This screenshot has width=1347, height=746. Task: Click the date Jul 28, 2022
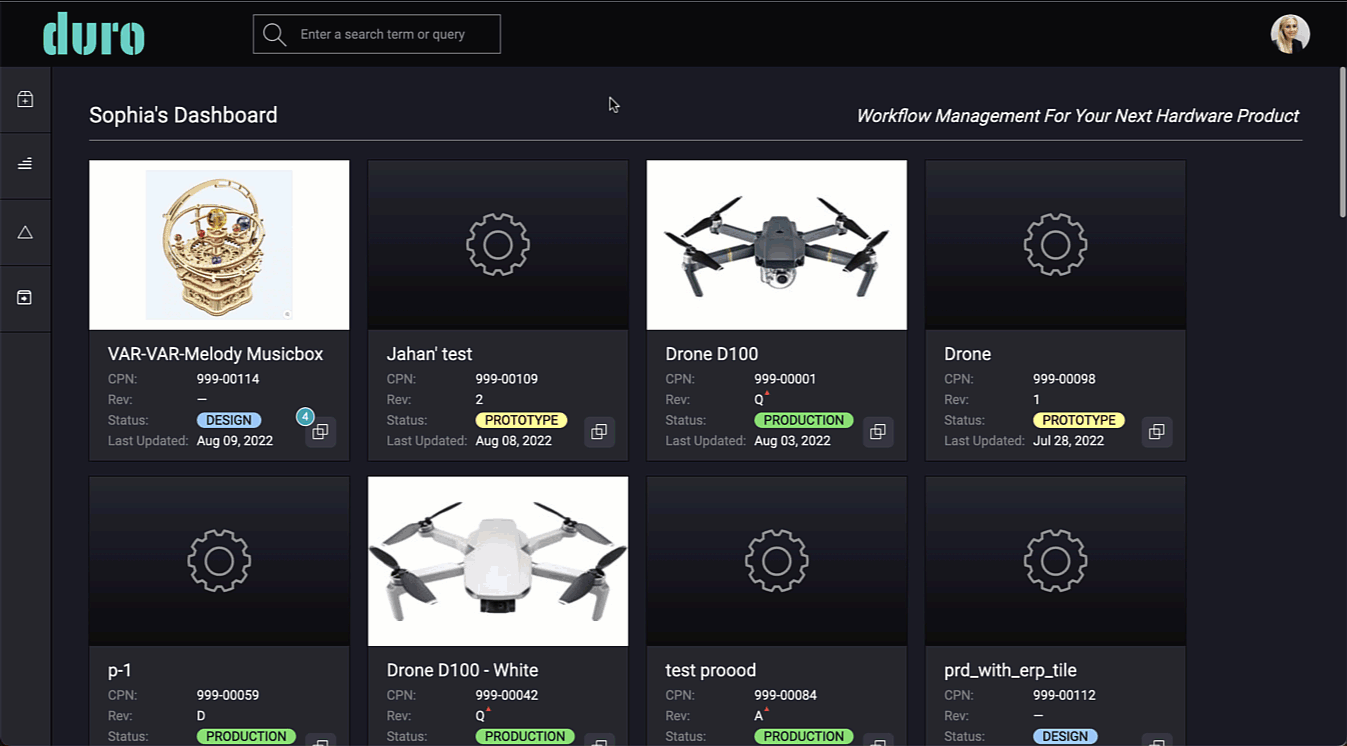(x=1069, y=441)
